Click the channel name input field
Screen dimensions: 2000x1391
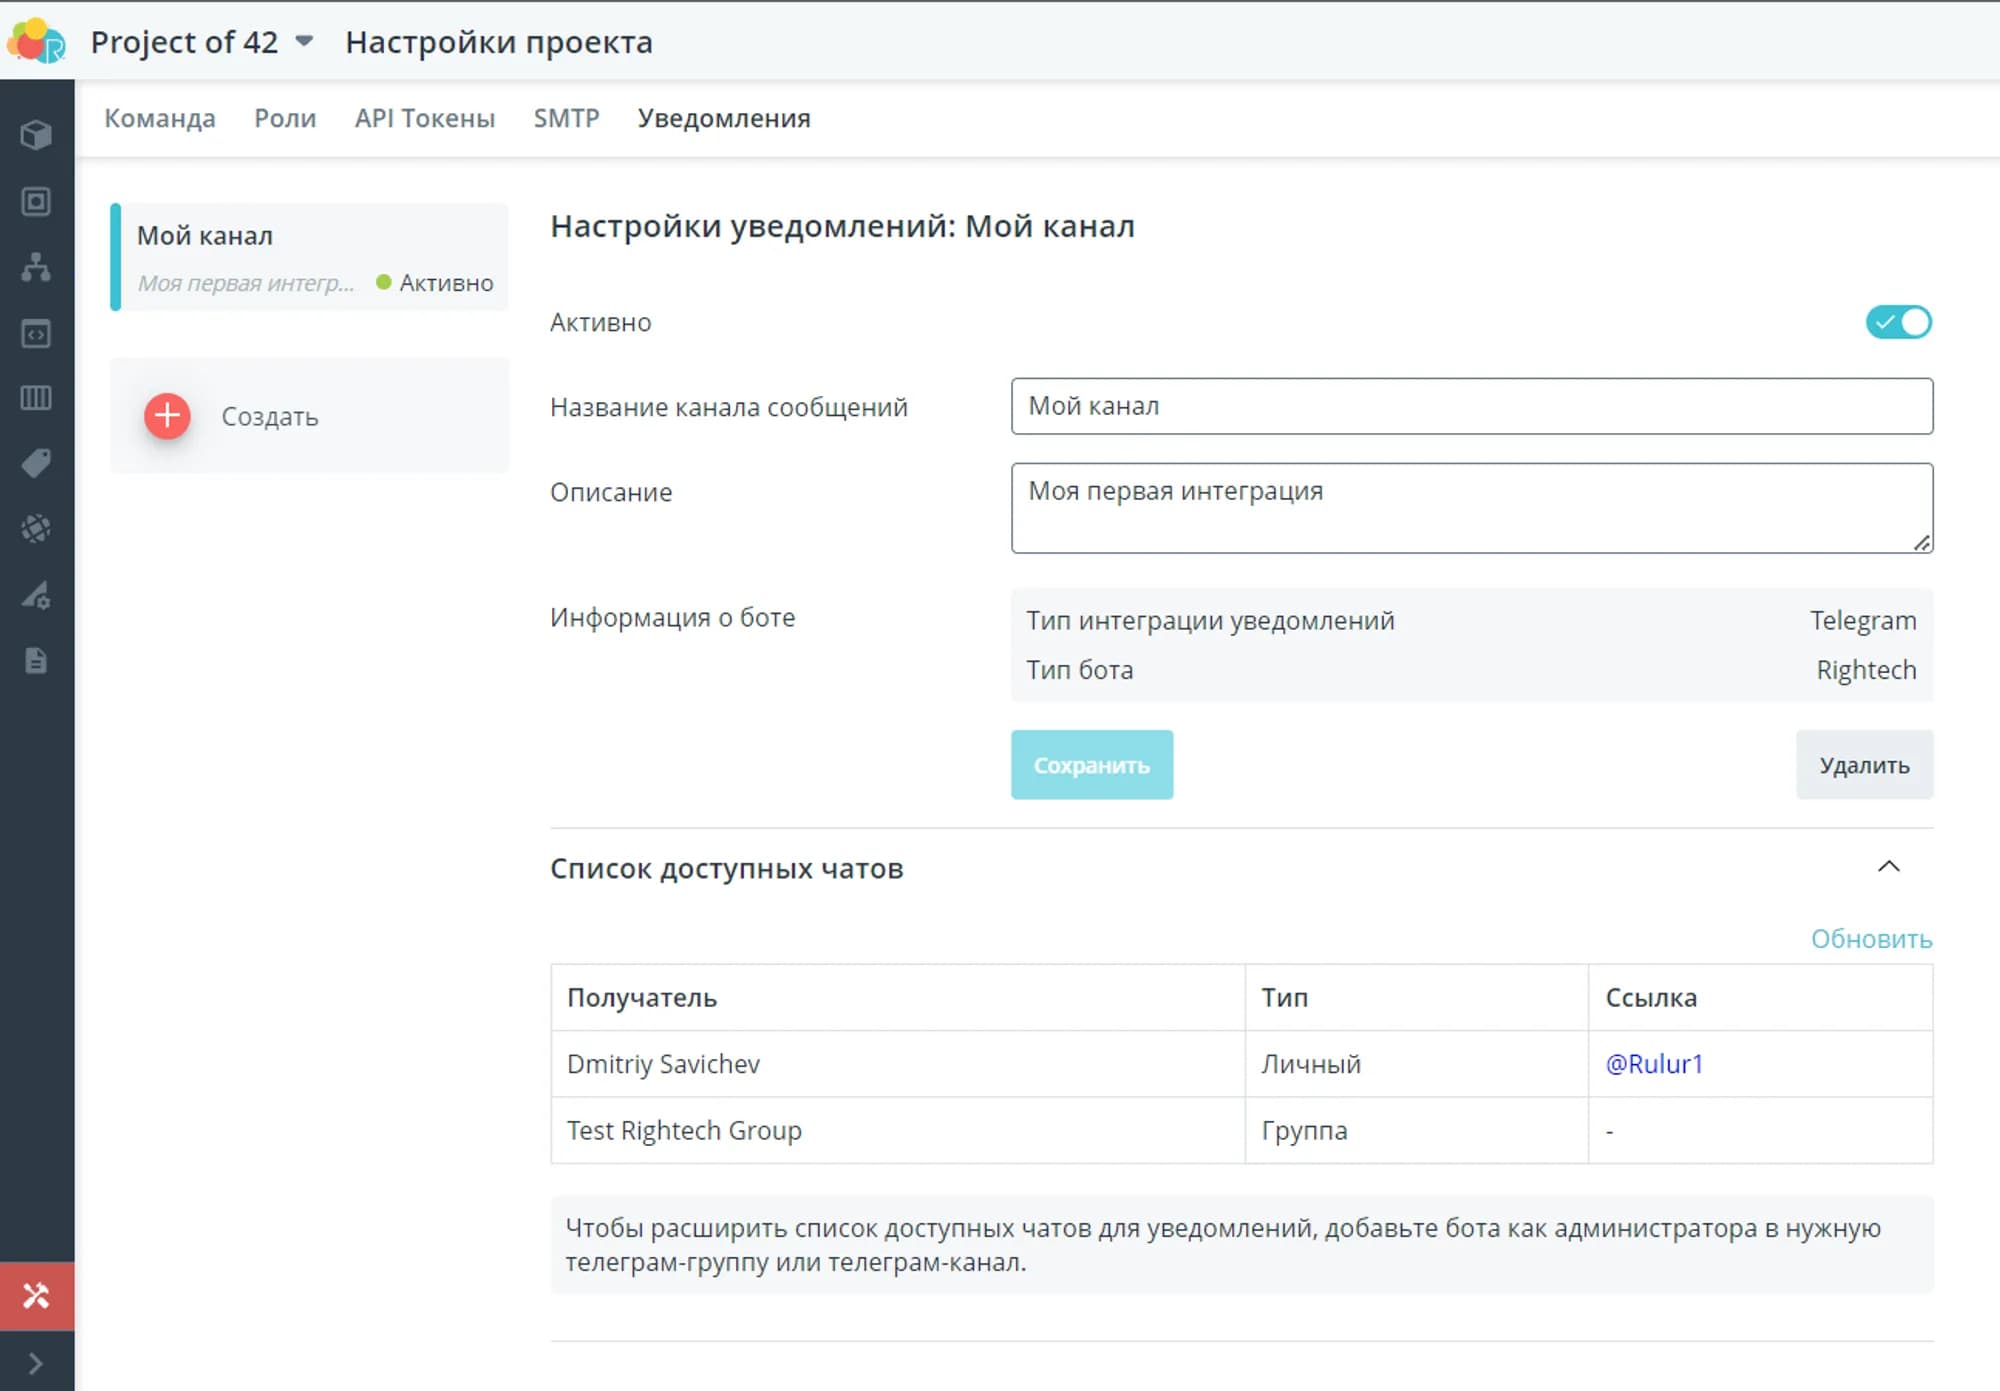point(1471,406)
